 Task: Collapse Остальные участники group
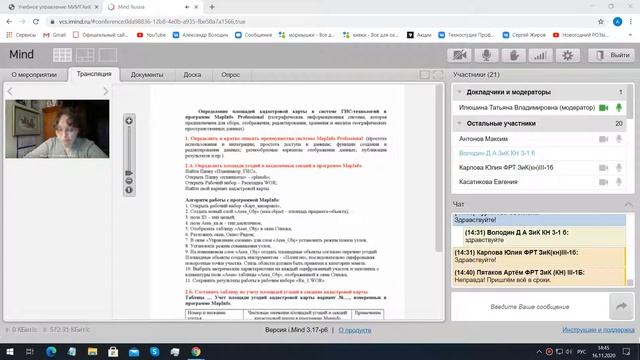pyautogui.click(x=460, y=123)
